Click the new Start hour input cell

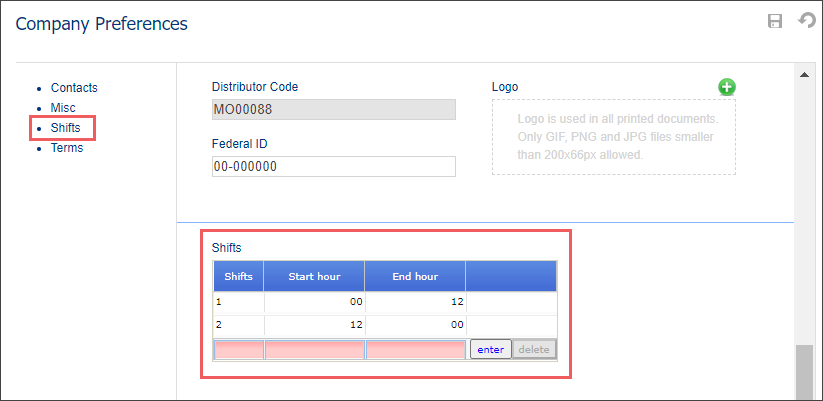tap(314, 350)
